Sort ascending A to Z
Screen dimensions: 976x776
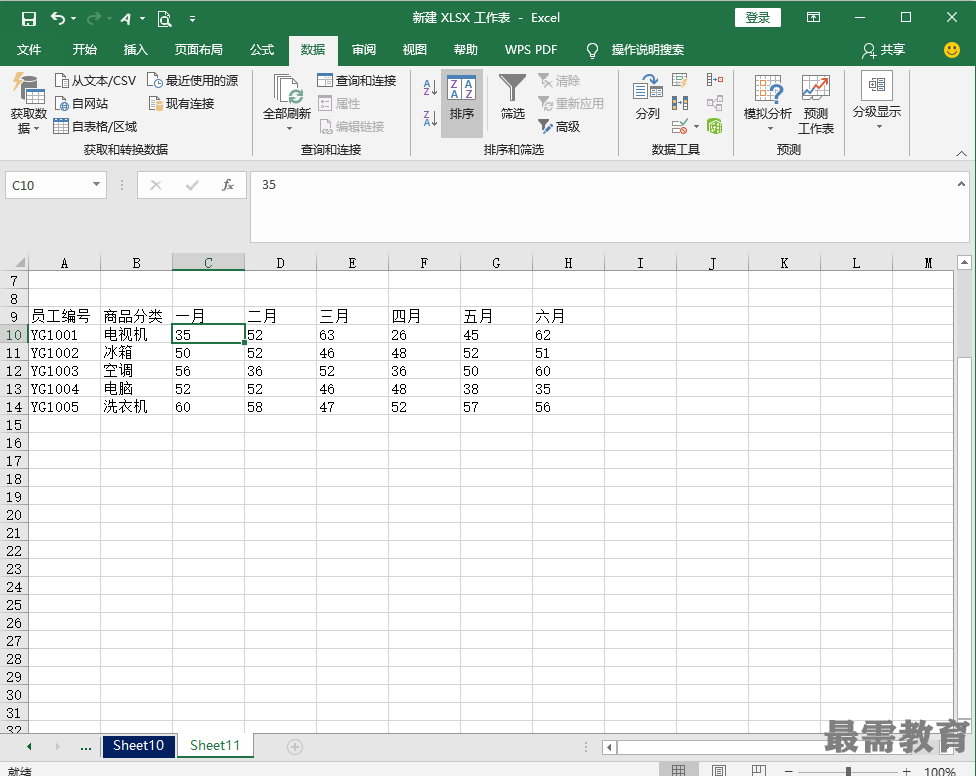pos(429,87)
